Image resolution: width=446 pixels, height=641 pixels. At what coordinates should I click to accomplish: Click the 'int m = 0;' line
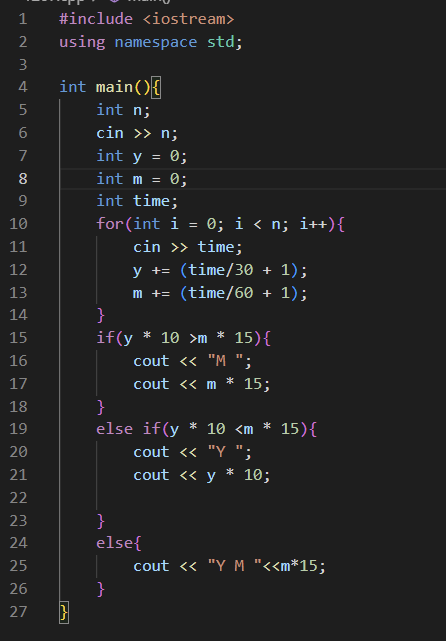tap(142, 179)
